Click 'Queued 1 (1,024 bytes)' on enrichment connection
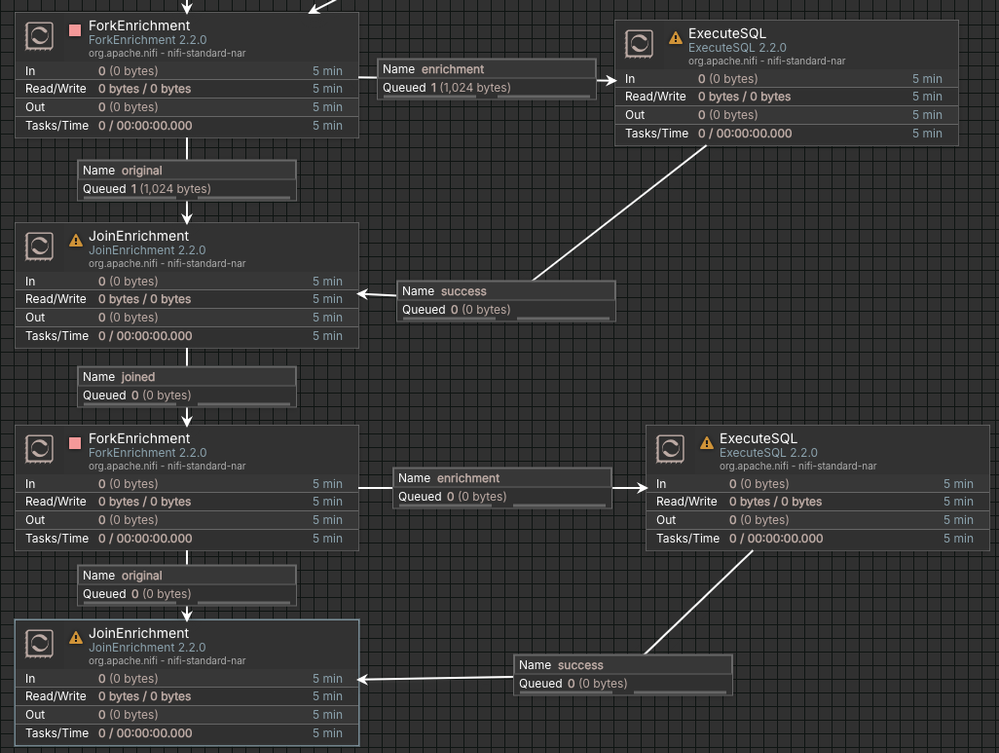Screen dimensions: 999x753 click(x=447, y=87)
